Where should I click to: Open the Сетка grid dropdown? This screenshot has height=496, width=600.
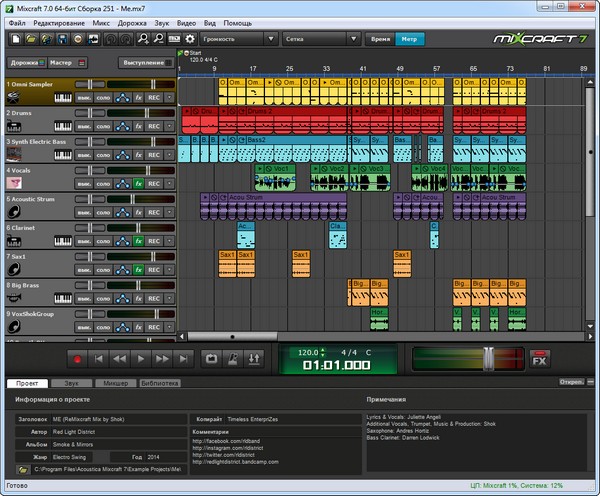click(x=320, y=39)
